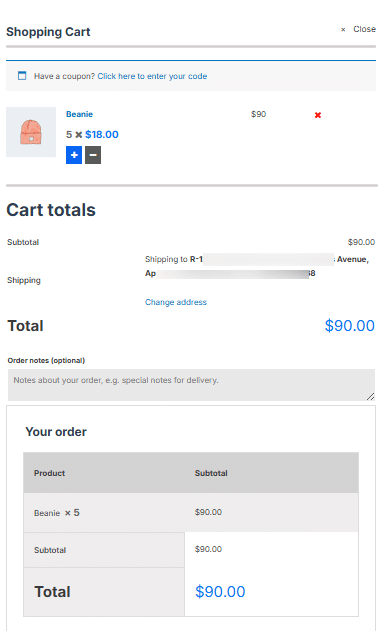The image size is (384, 631).
Task: Click the $90.00 Total in Your order table
Action: point(220,592)
